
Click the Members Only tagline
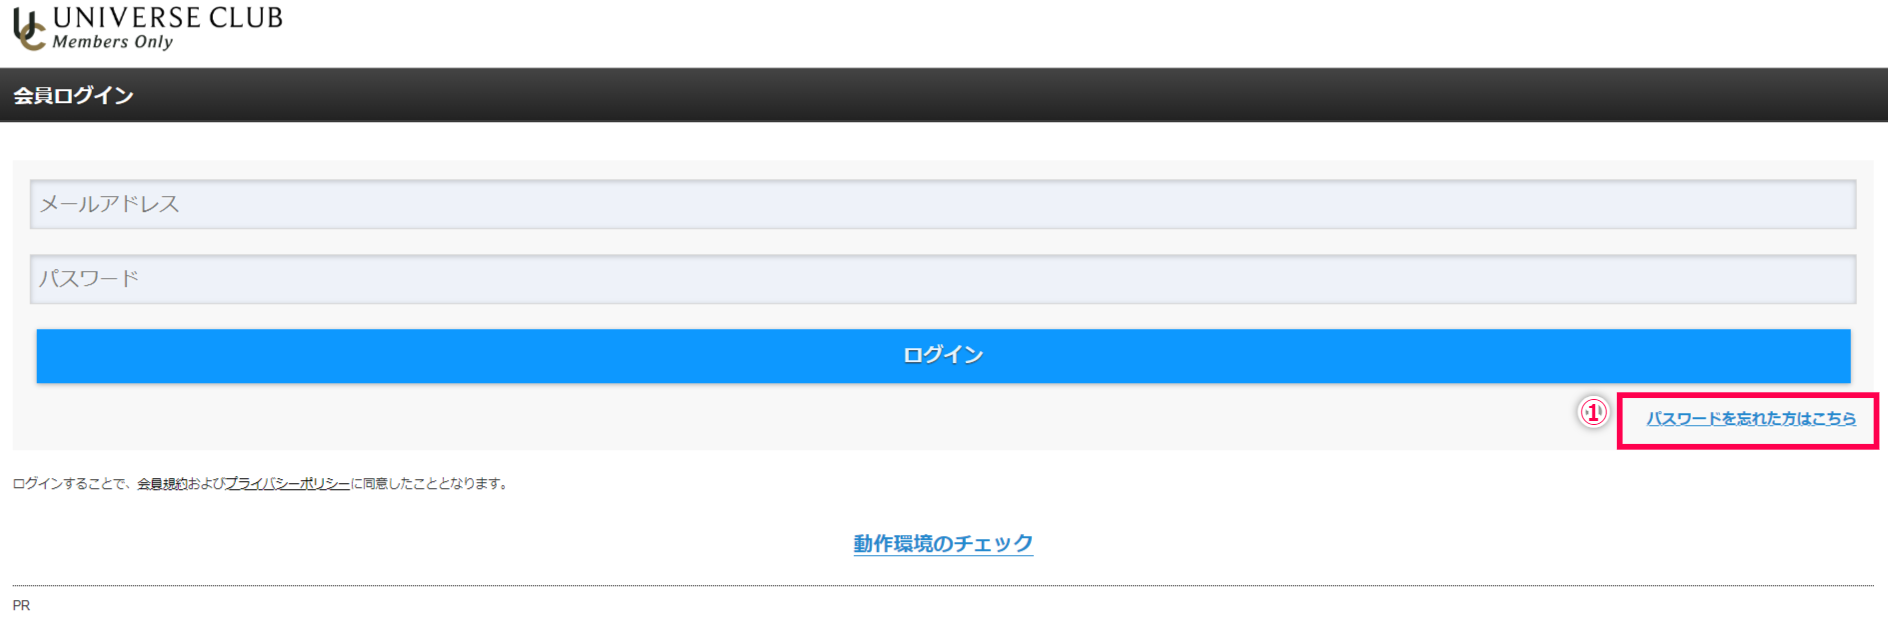(x=113, y=42)
